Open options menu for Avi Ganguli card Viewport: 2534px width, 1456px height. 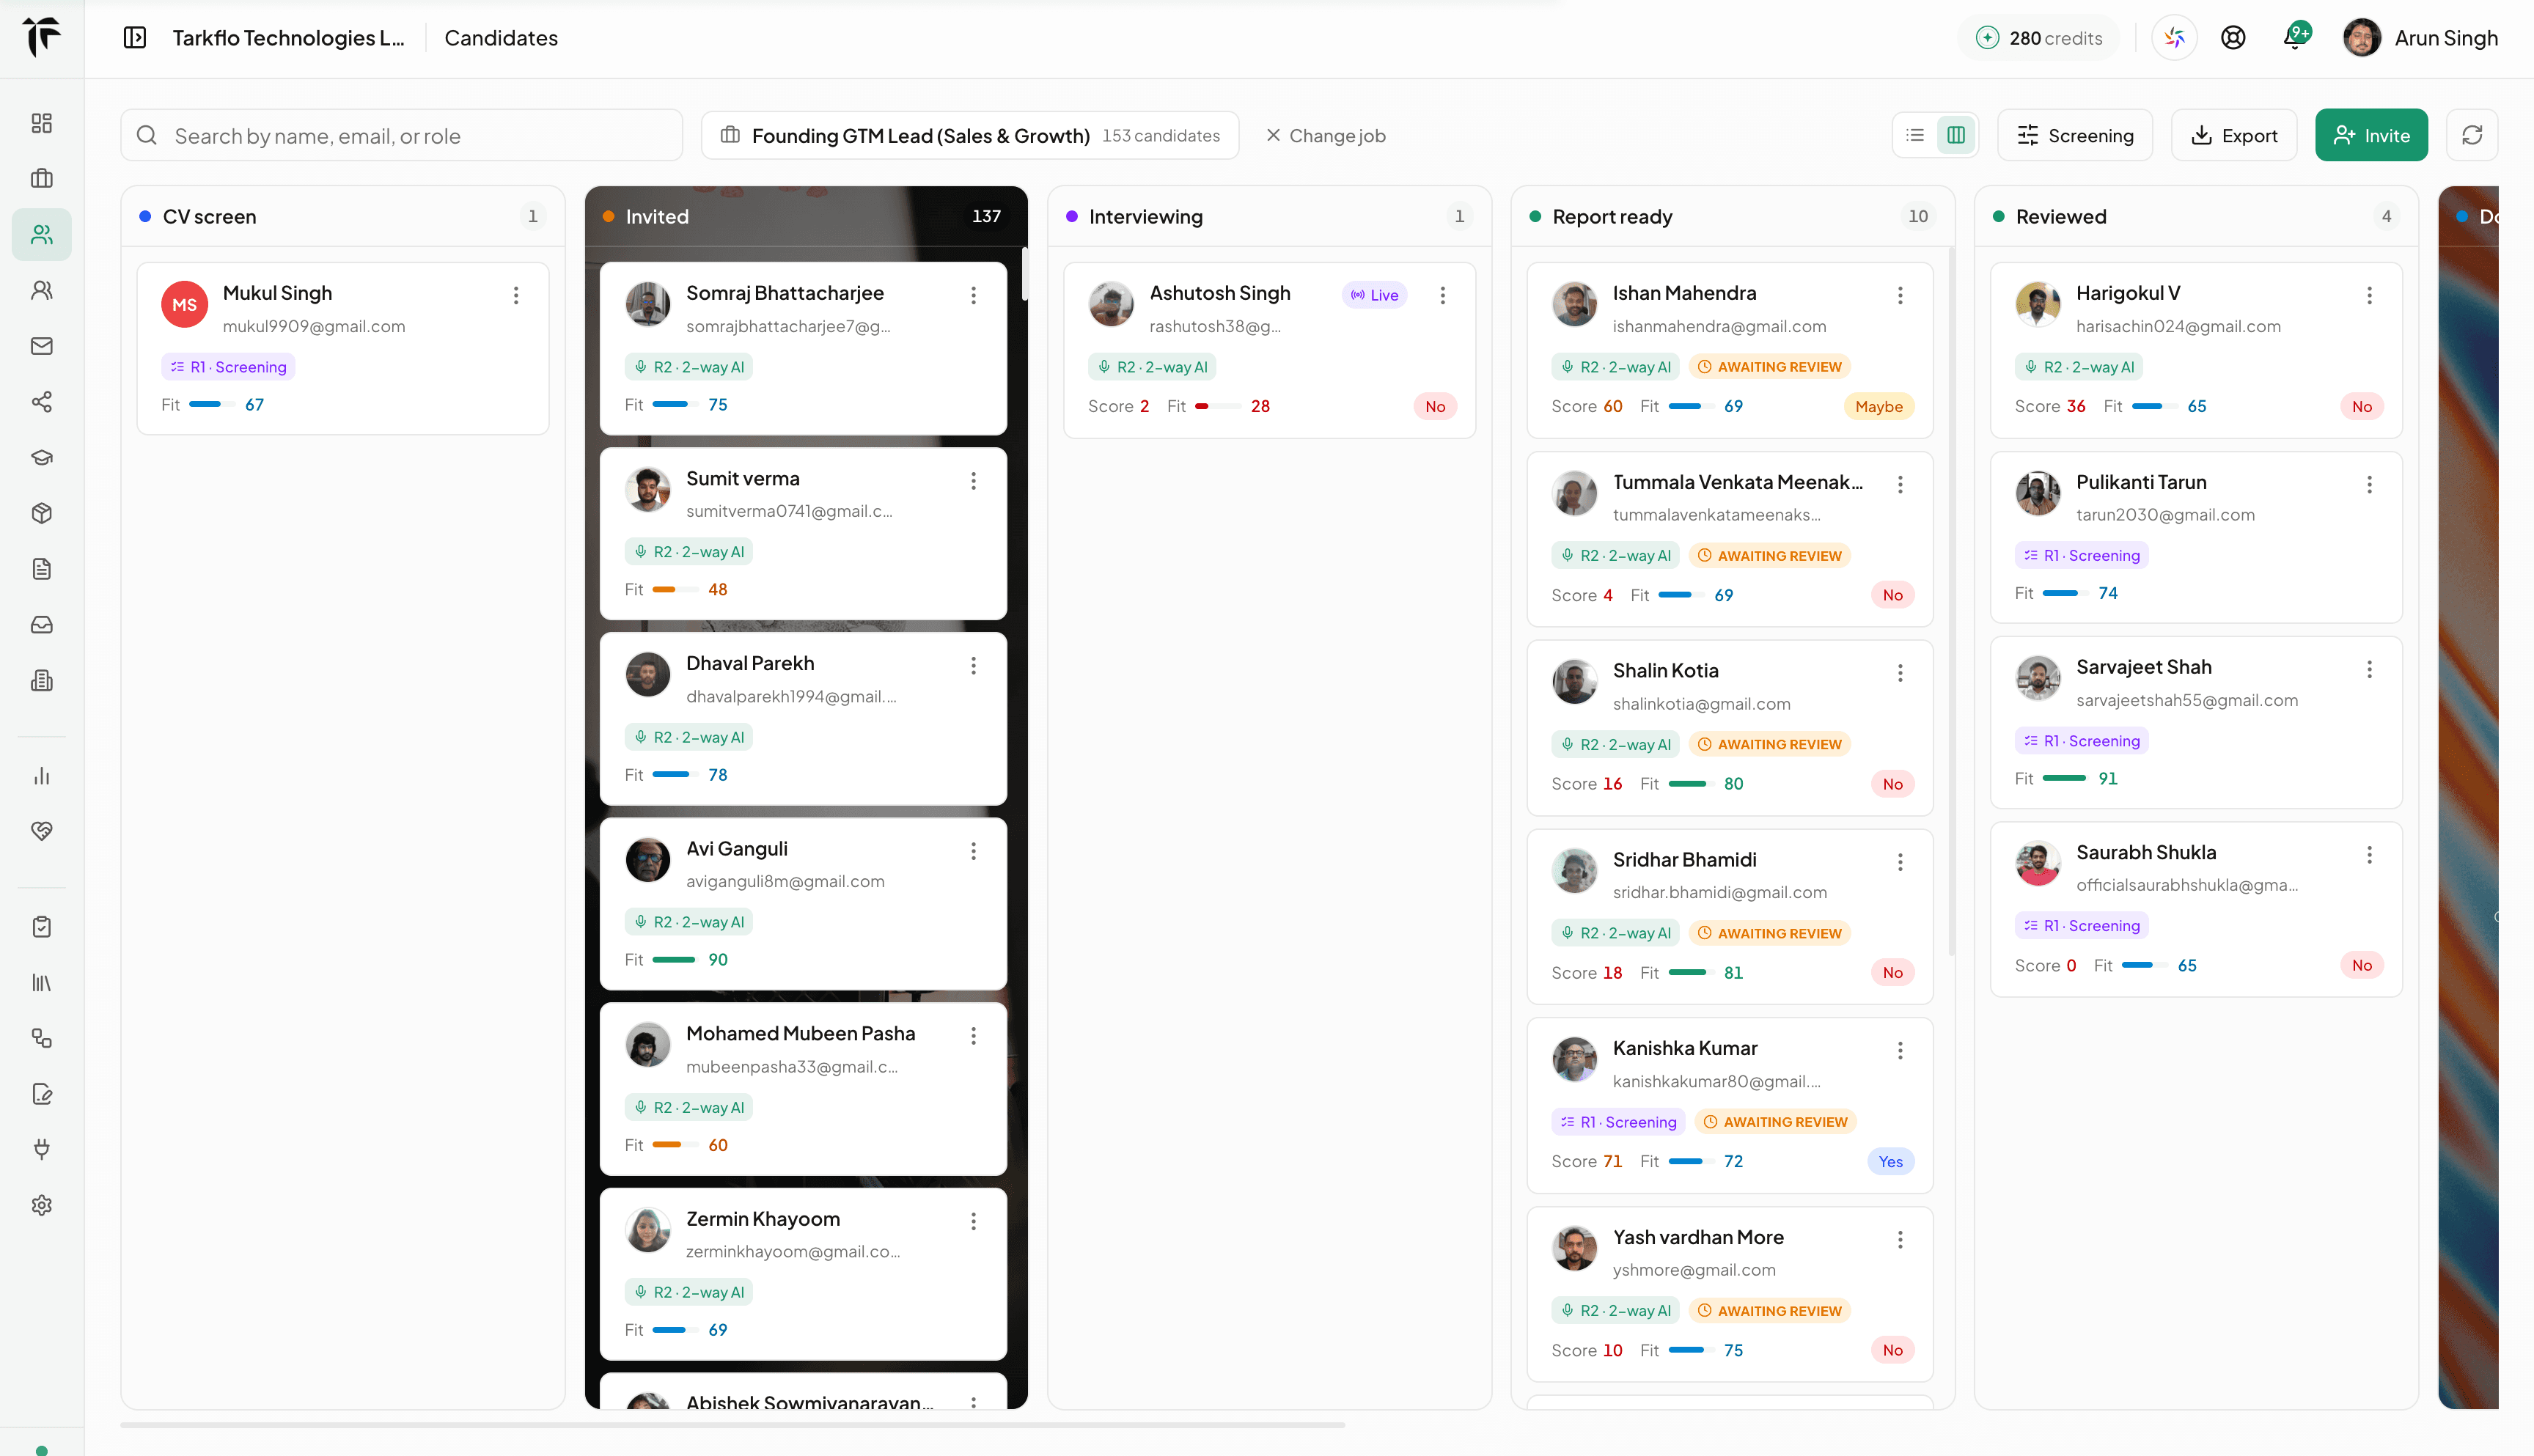point(973,851)
